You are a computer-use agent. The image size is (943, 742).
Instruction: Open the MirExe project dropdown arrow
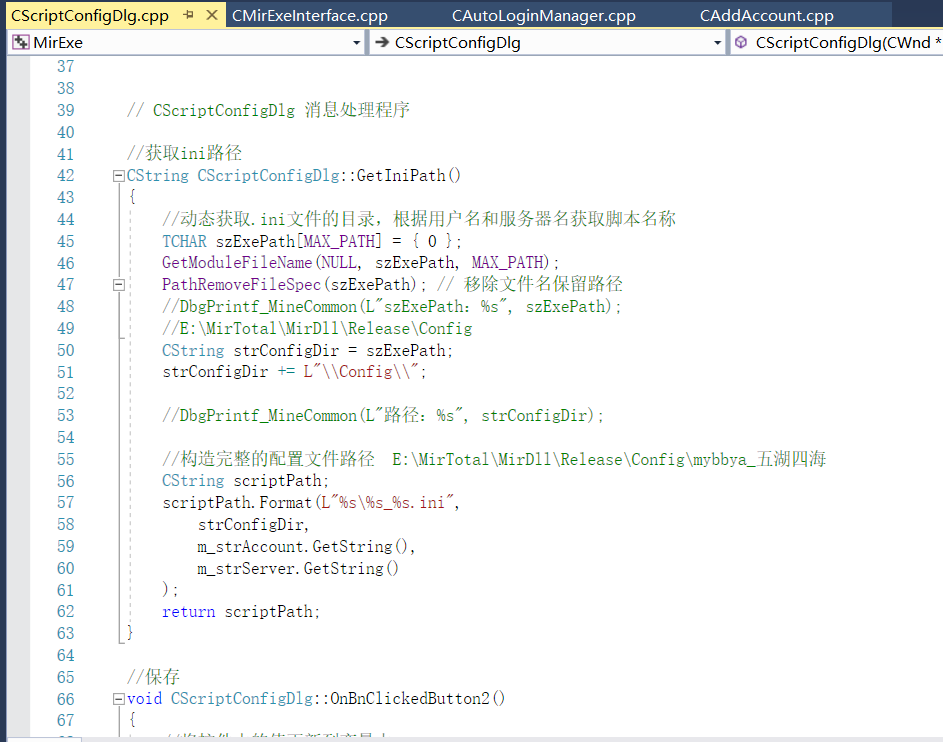click(357, 43)
